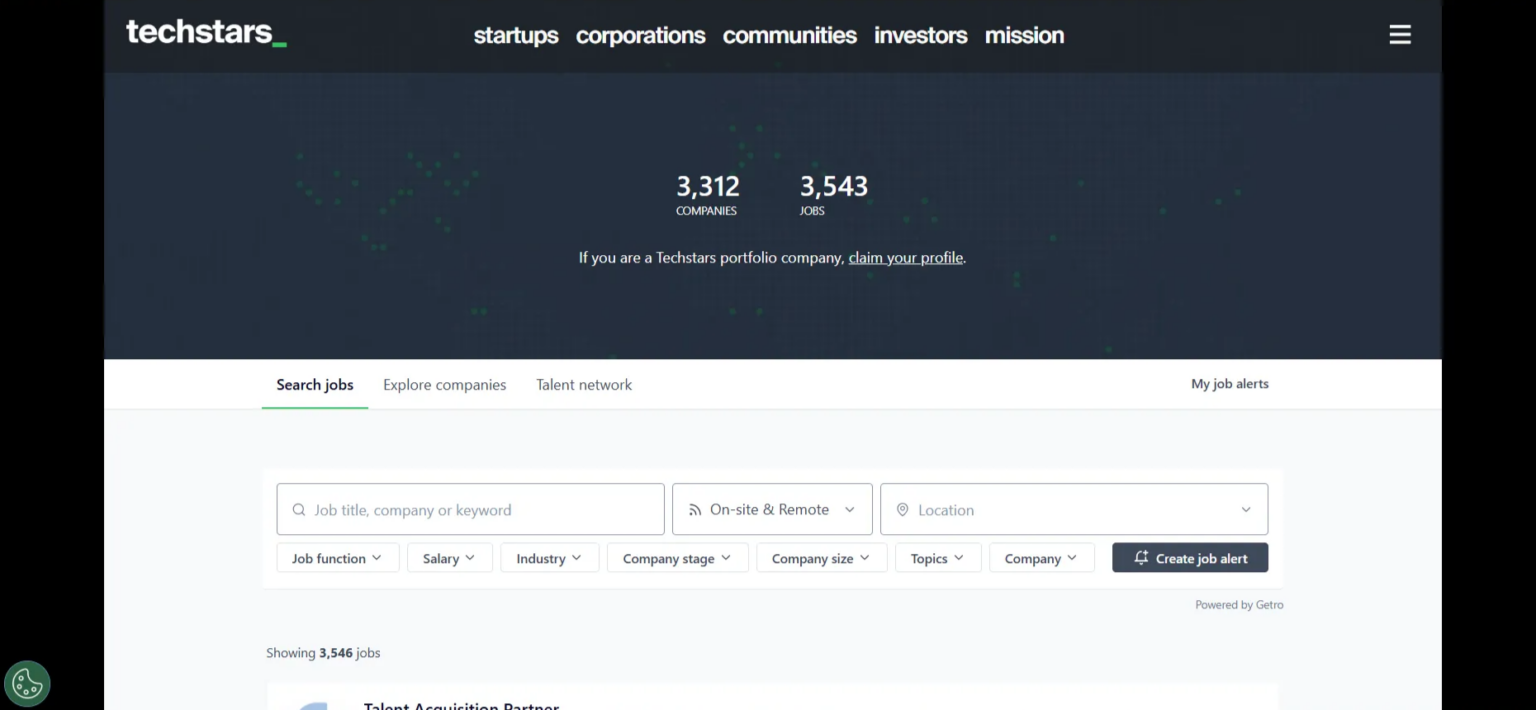The width and height of the screenshot is (1536, 710).
Task: Click the signal icon next to On-site & Remote
Action: pyautogui.click(x=695, y=508)
